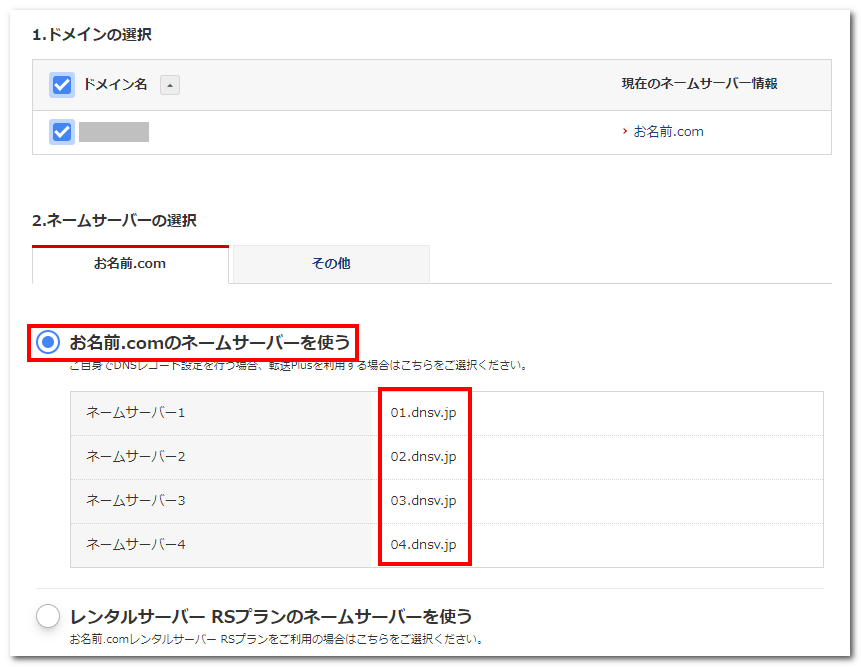
Task: Select レンタルサーバー RSプラン nameserver radio button
Action: pyautogui.click(x=48, y=616)
